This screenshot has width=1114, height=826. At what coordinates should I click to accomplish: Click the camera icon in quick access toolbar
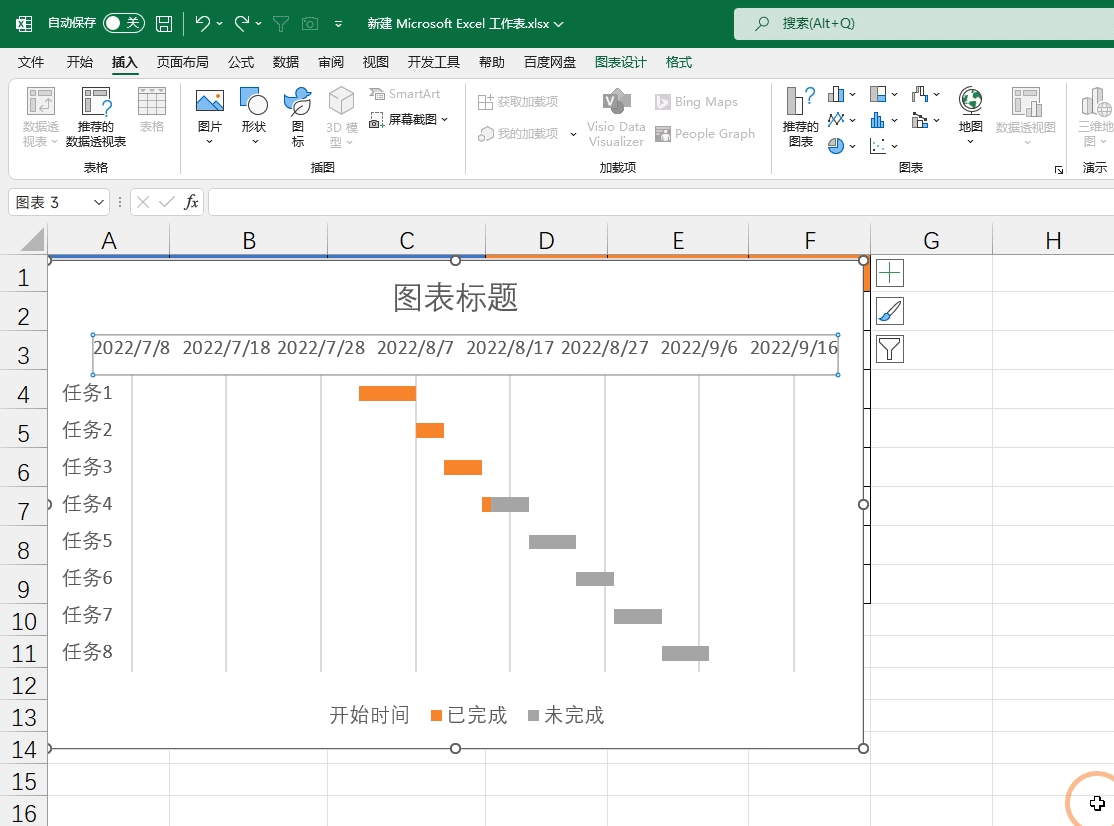pos(310,24)
